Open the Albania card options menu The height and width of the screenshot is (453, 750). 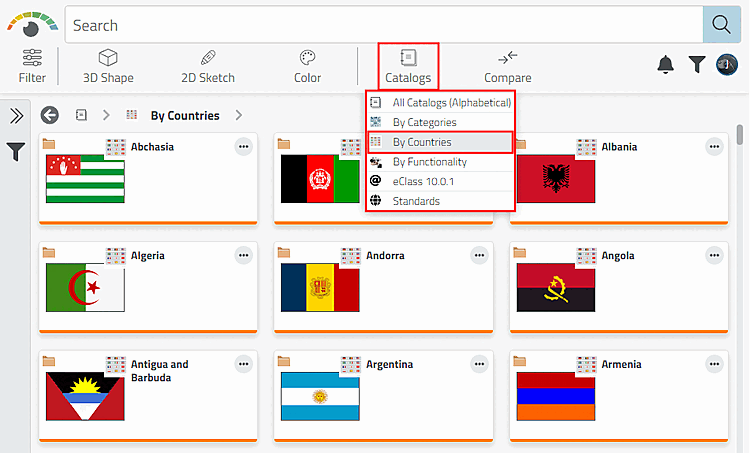[x=714, y=146]
